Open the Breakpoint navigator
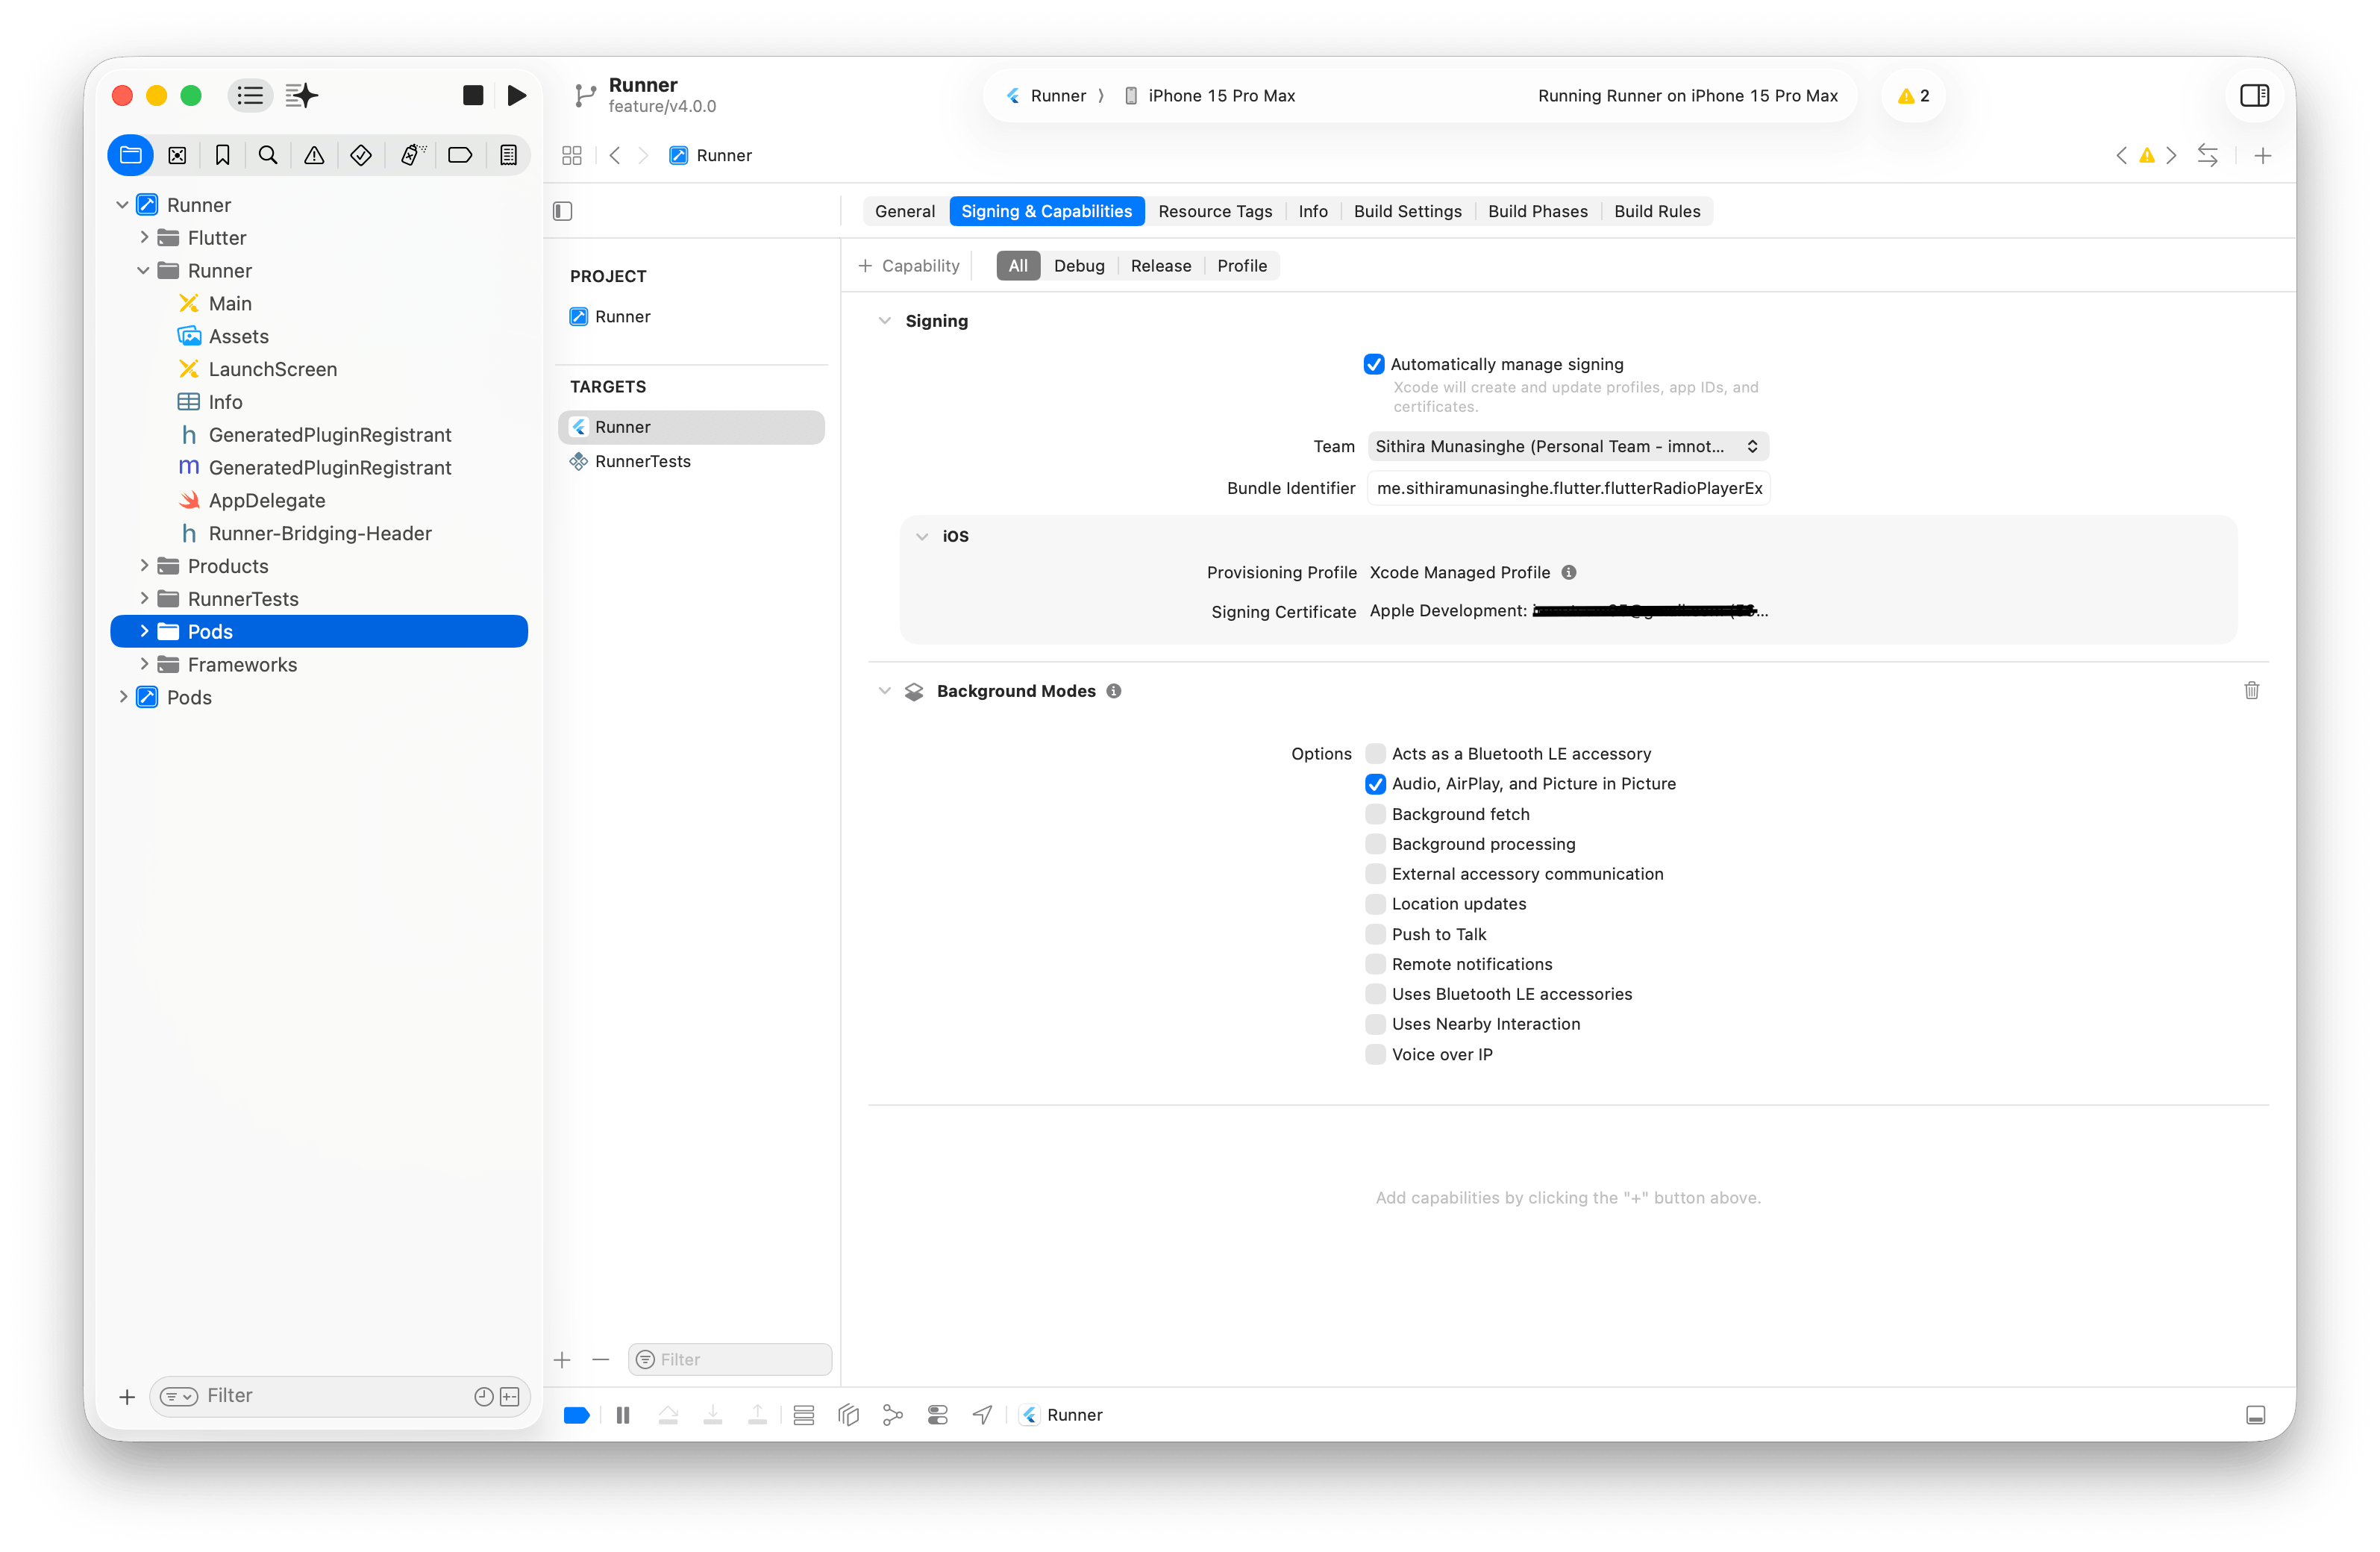Image resolution: width=2380 pixels, height=1552 pixels. tap(460, 155)
